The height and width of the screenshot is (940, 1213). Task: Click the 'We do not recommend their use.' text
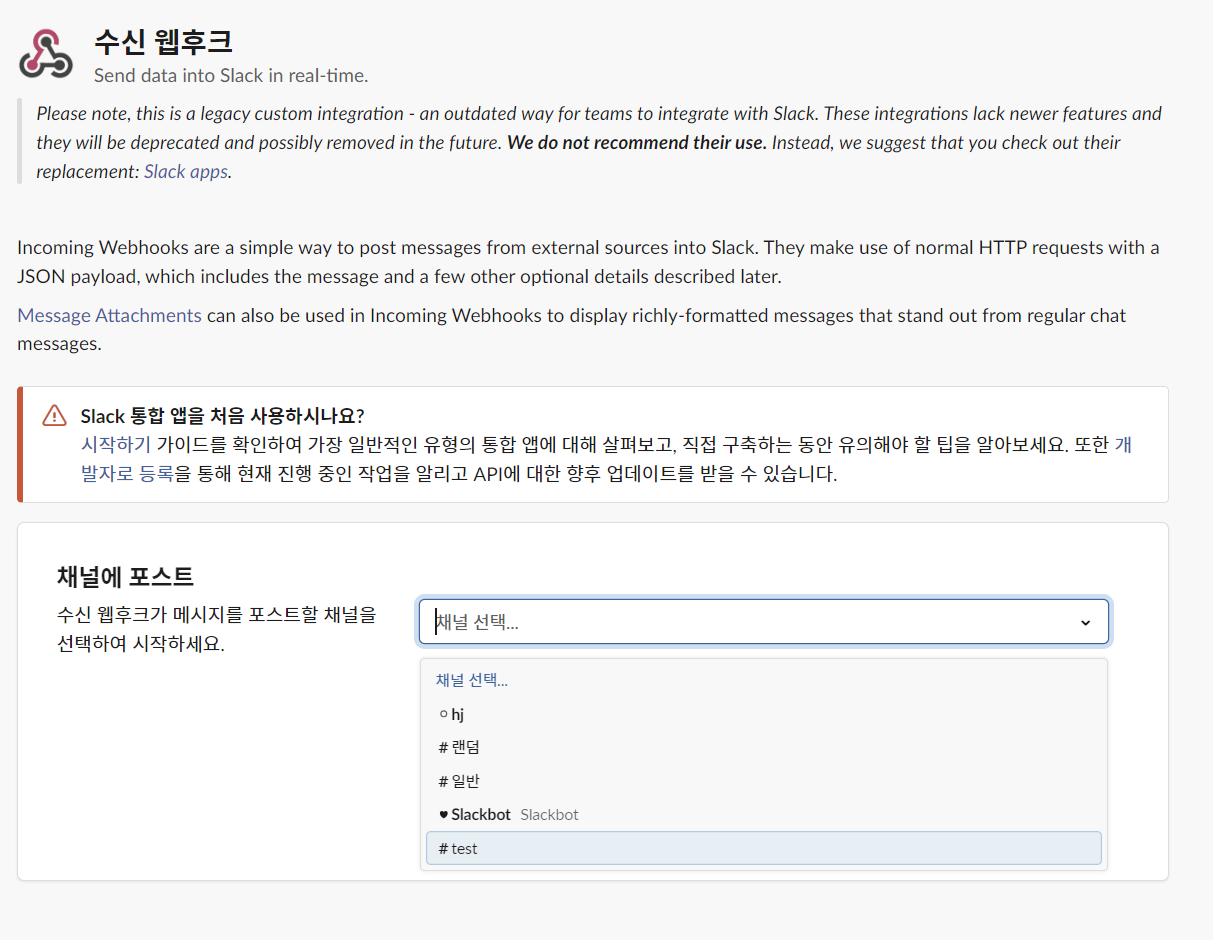coord(637,142)
